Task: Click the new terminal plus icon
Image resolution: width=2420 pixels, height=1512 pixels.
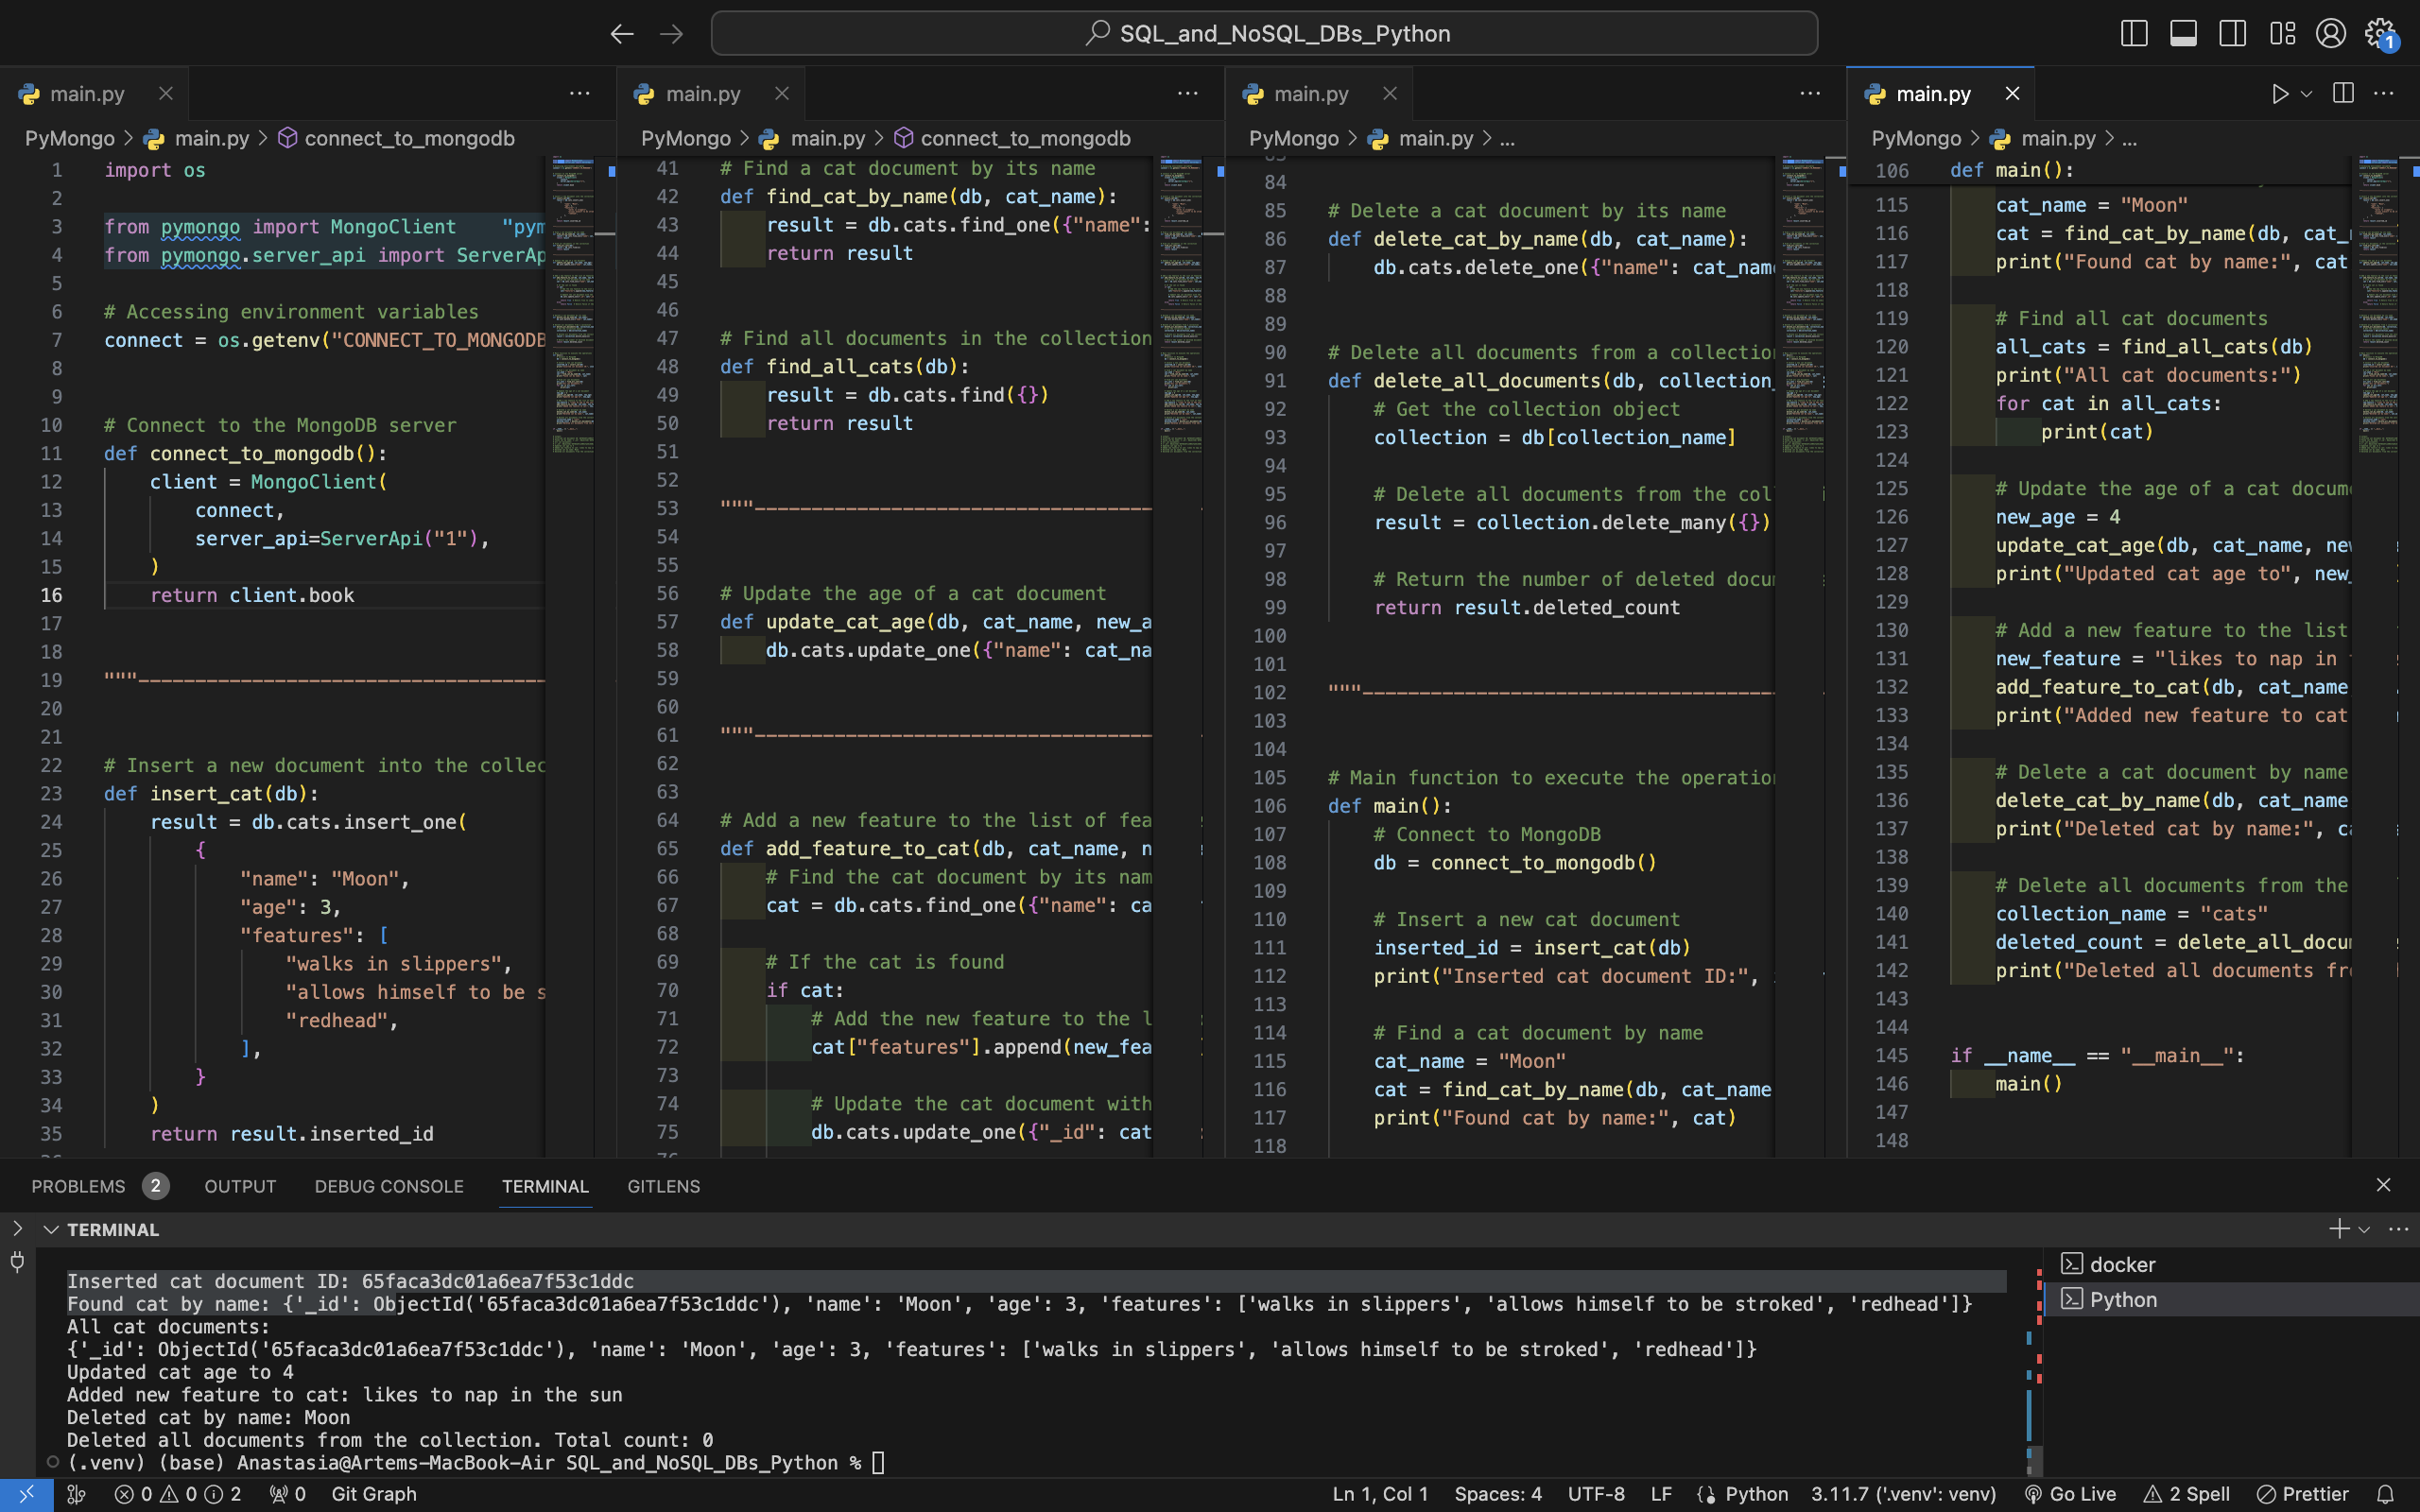Action: point(2338,1229)
